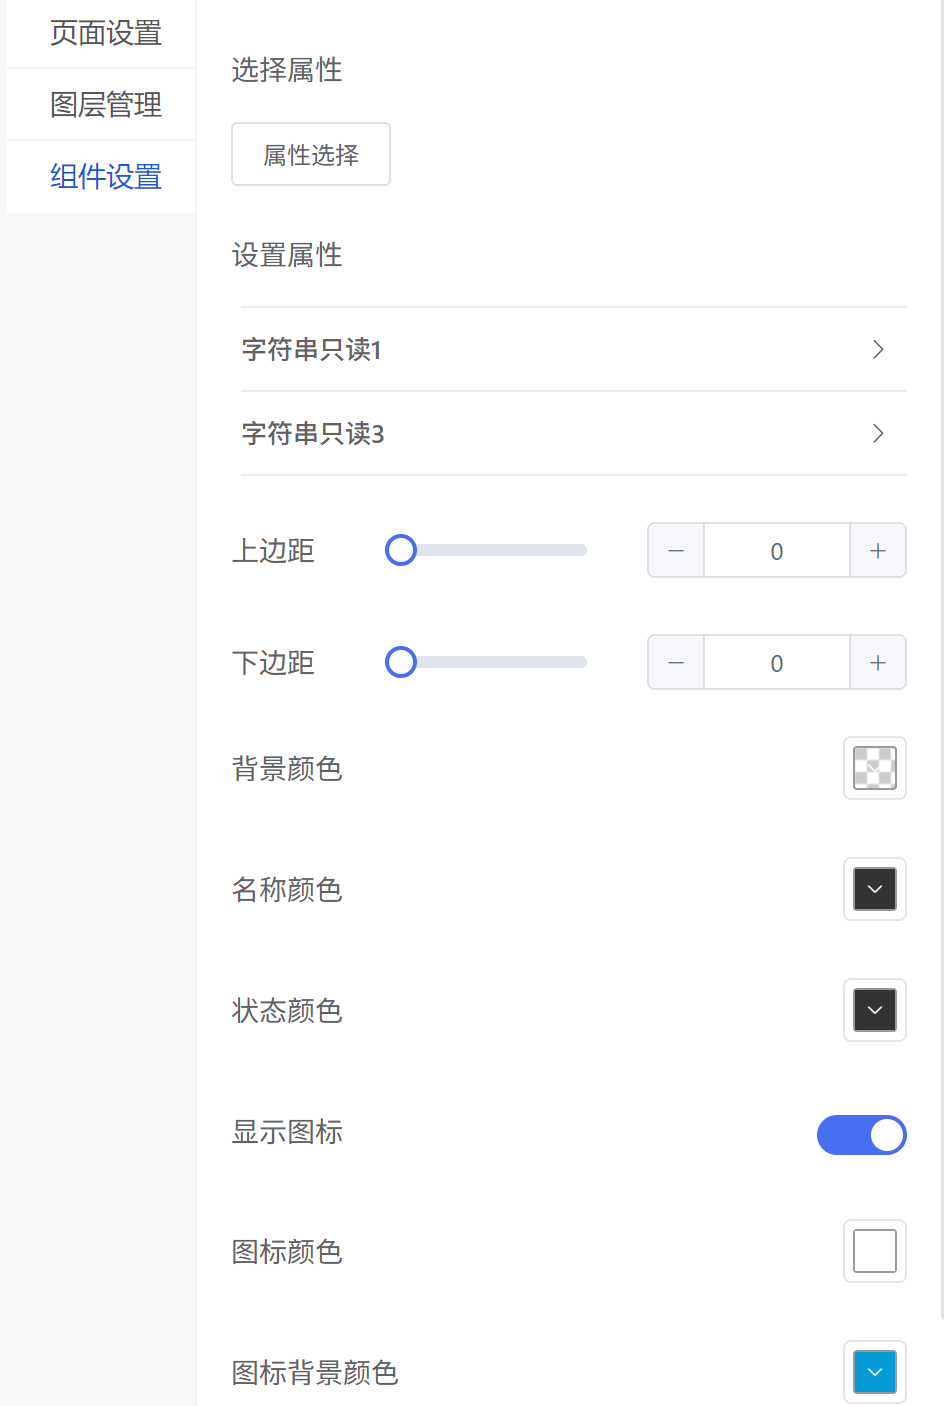Click the 上边距 number input field
The height and width of the screenshot is (1406, 944).
(777, 551)
